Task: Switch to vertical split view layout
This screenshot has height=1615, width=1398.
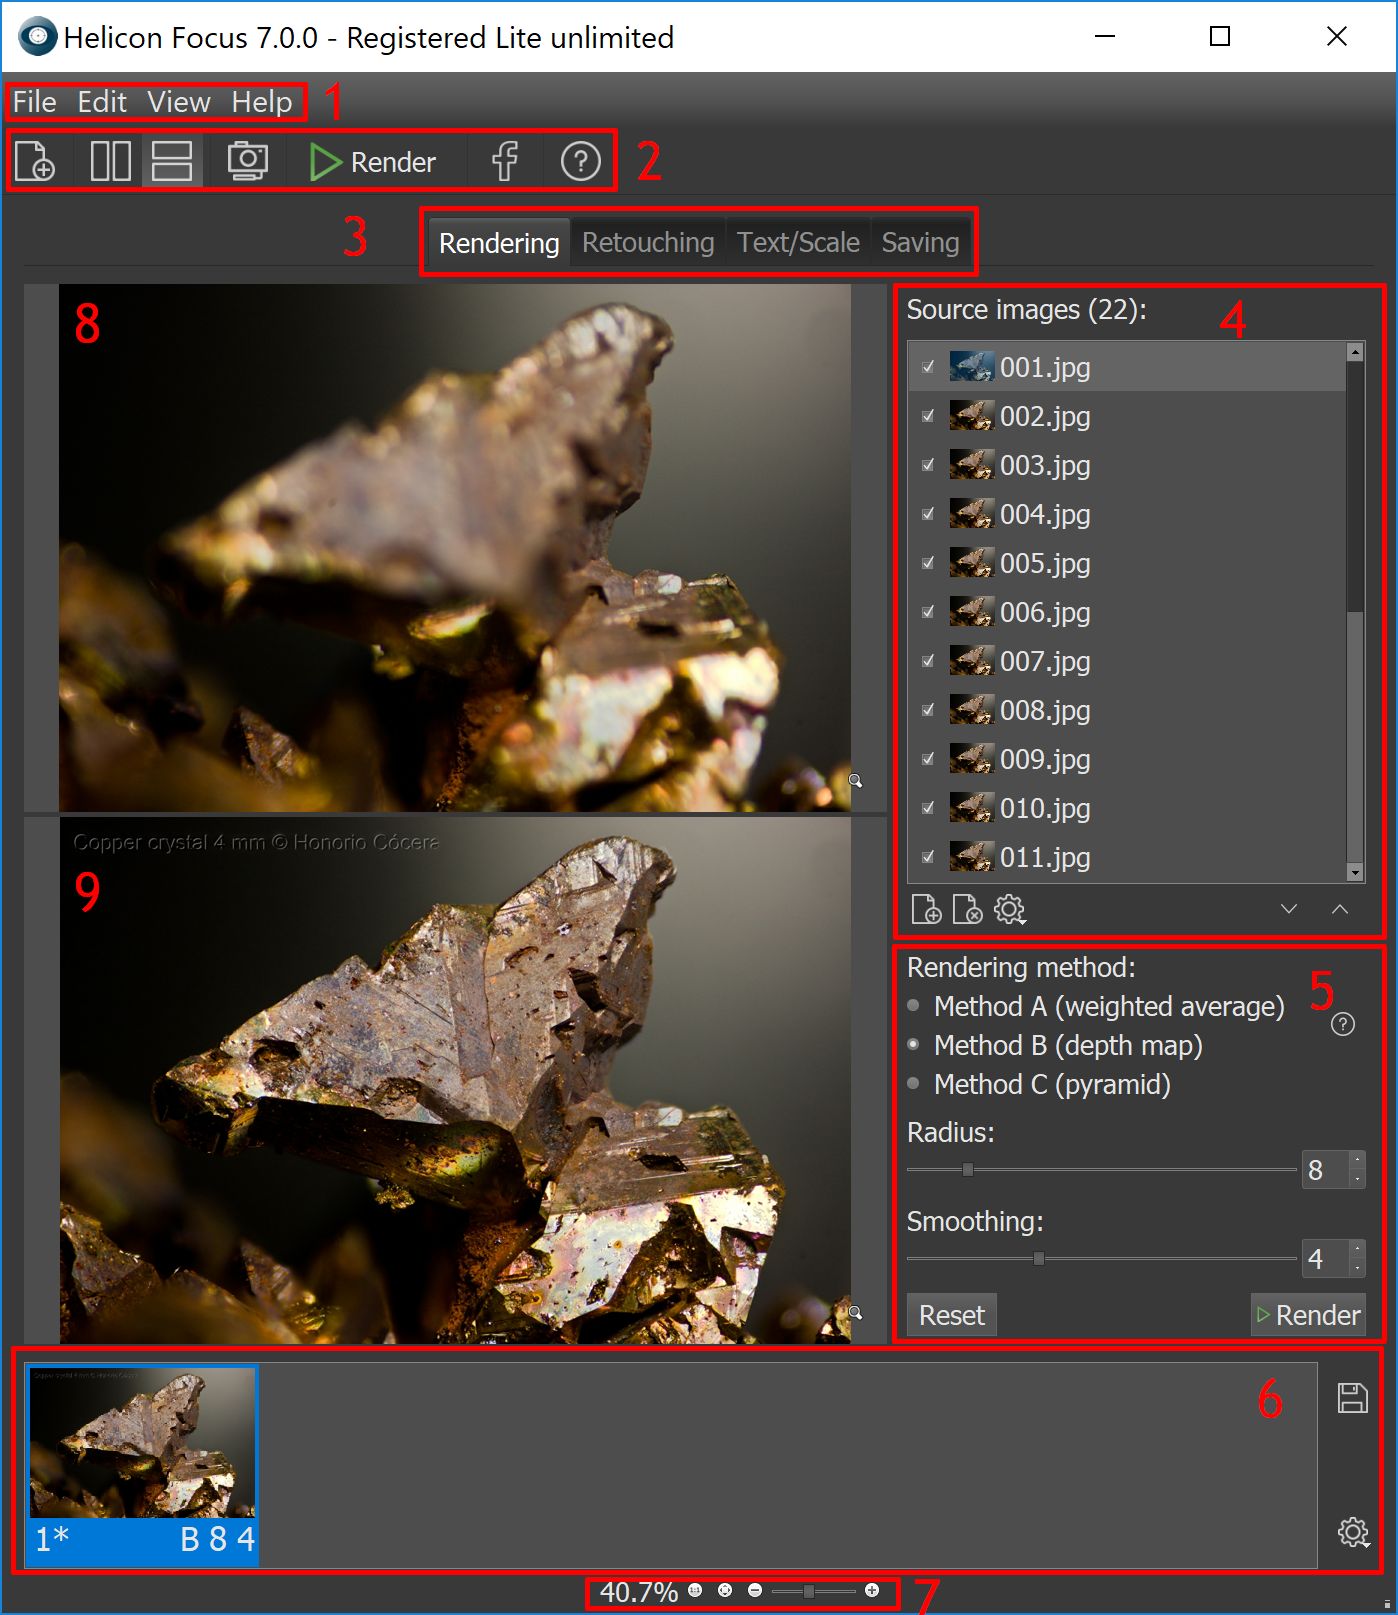Action: click(x=110, y=161)
